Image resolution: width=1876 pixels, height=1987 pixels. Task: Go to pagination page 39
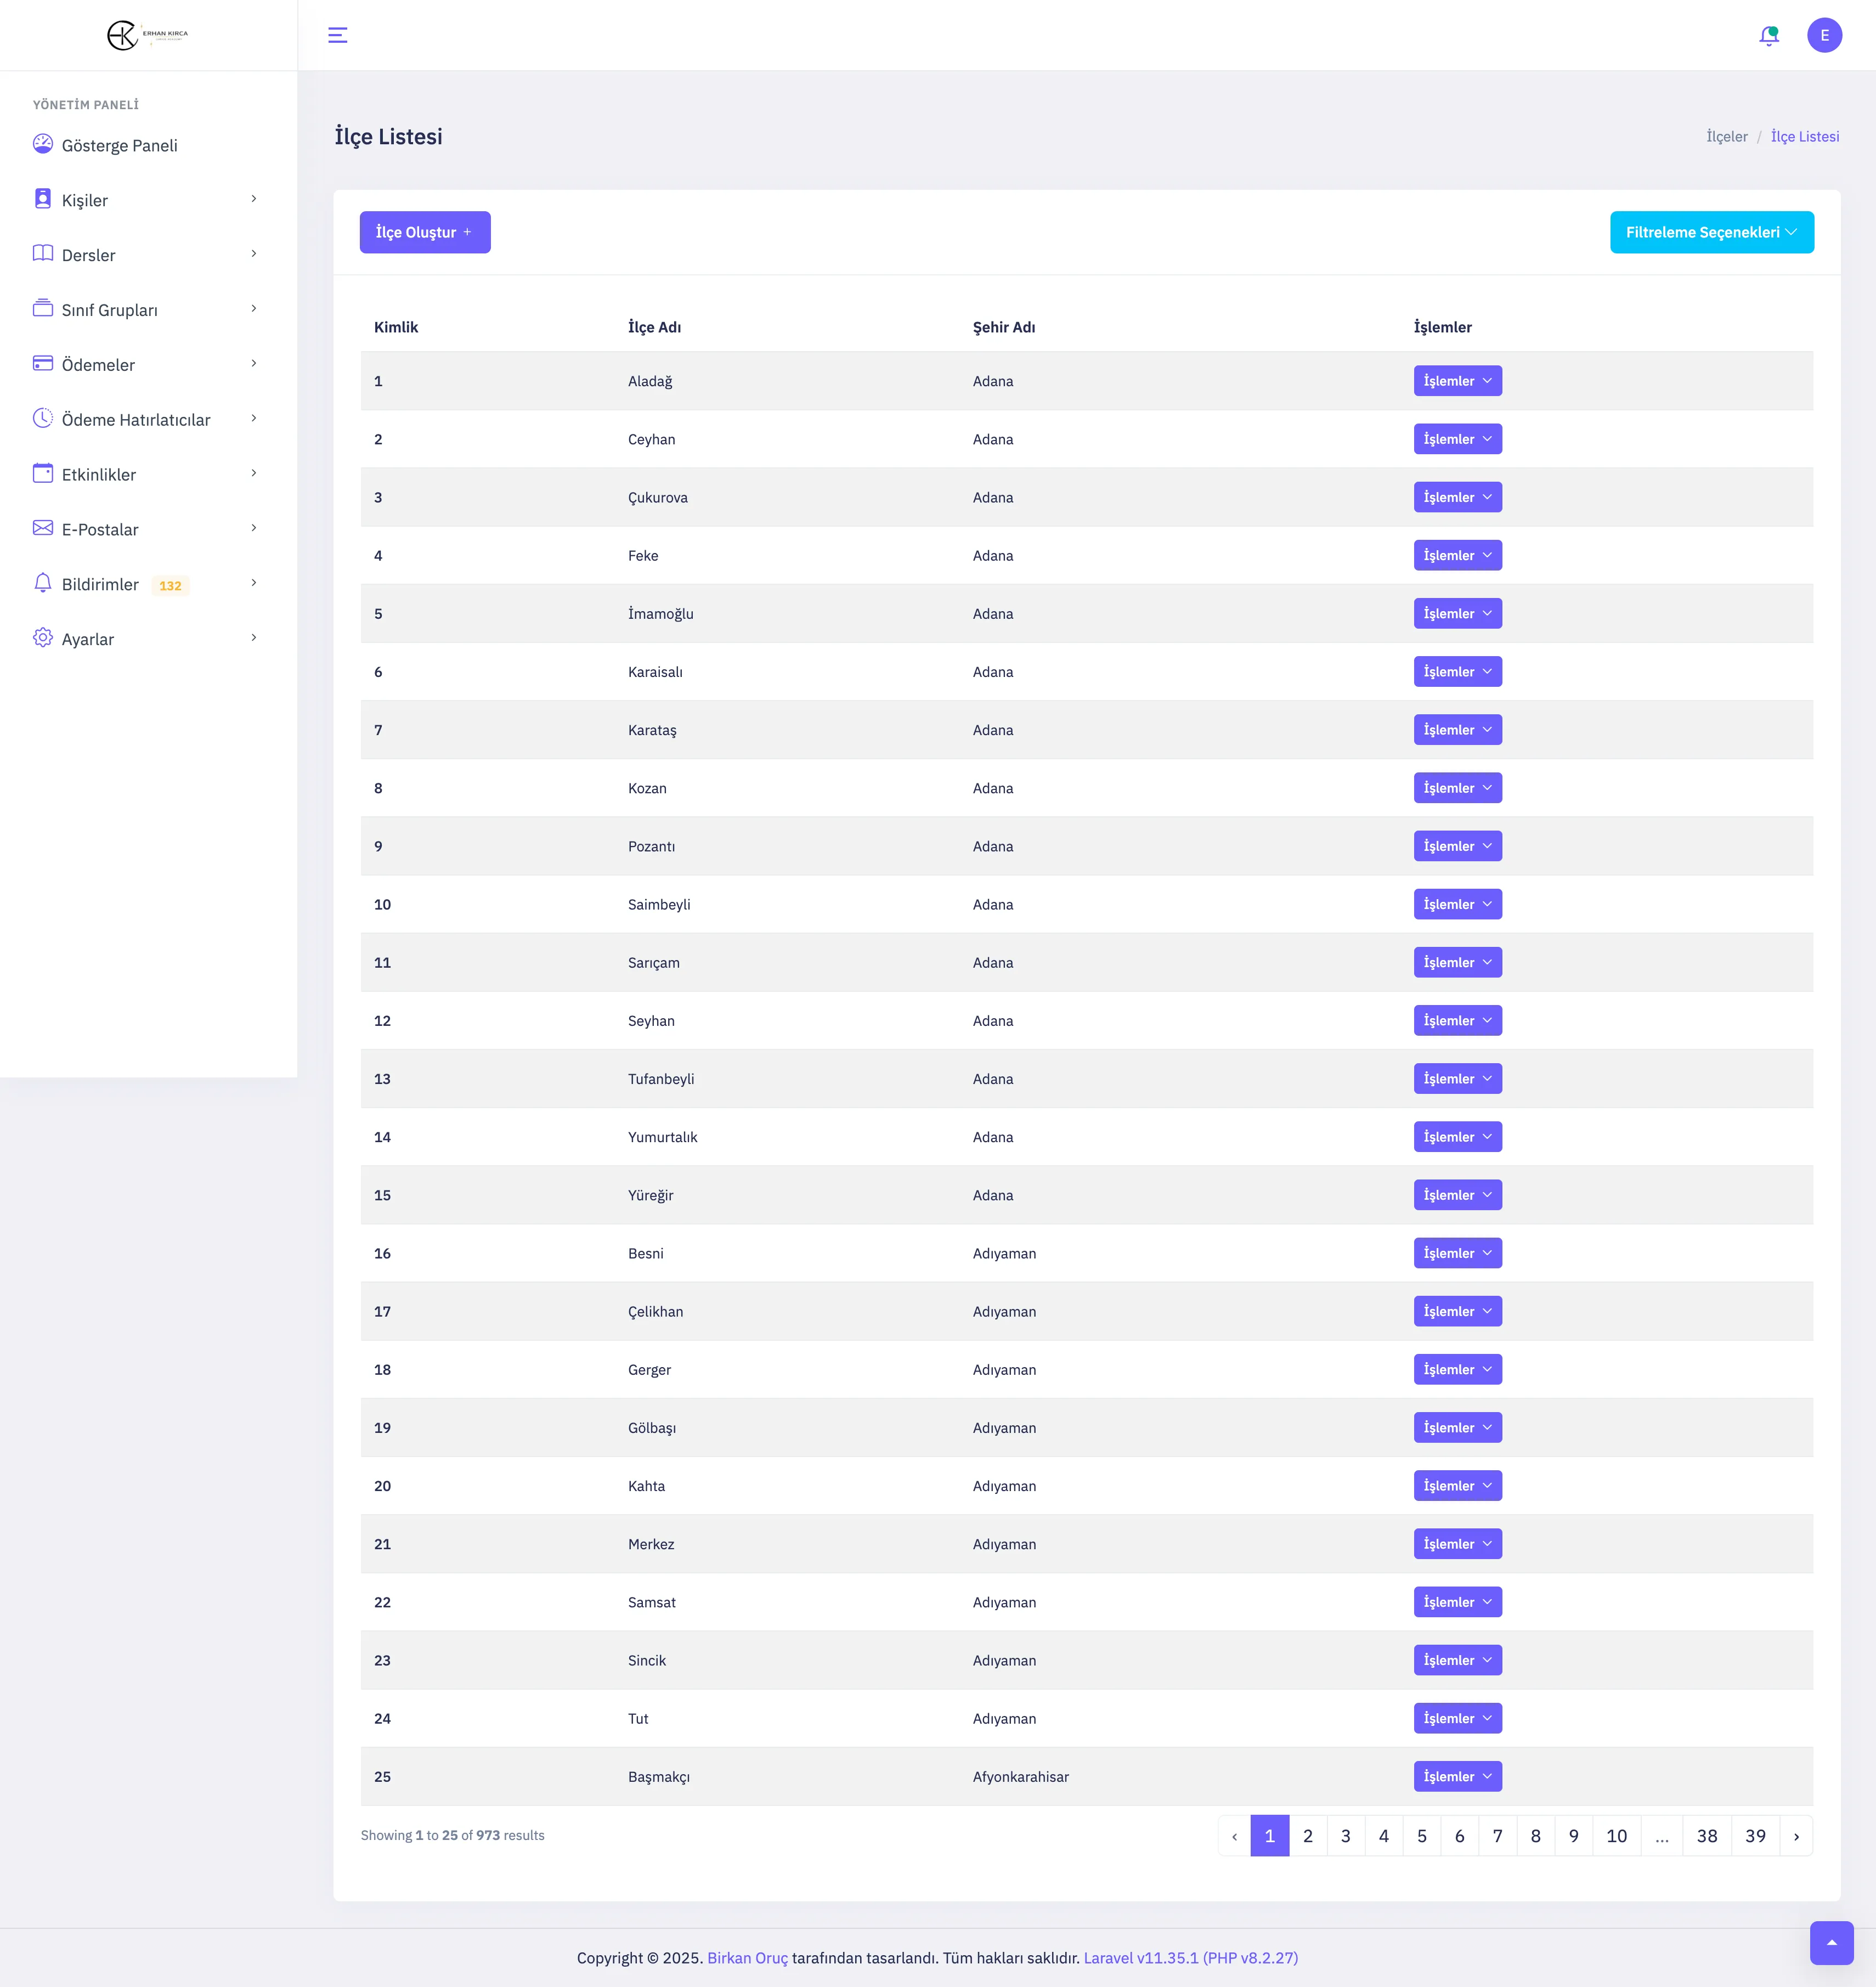(1755, 1836)
